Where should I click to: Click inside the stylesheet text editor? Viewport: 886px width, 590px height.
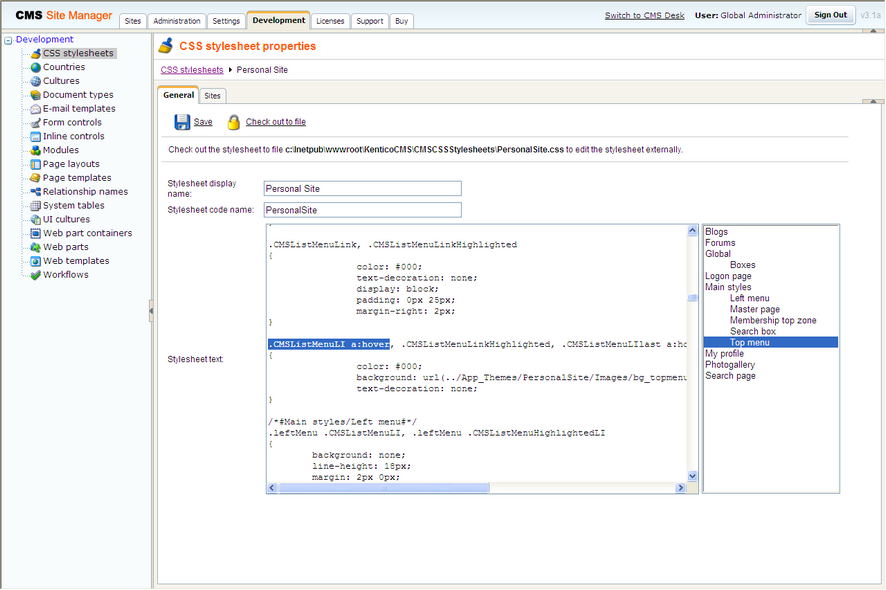pyautogui.click(x=477, y=353)
